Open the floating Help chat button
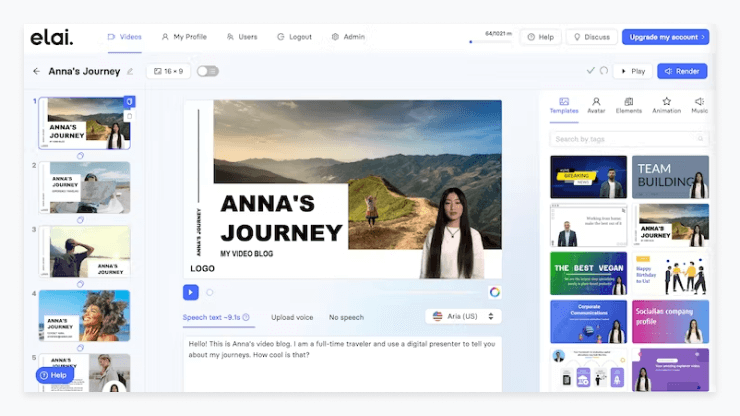Viewport: 740px width, 416px height. [55, 375]
